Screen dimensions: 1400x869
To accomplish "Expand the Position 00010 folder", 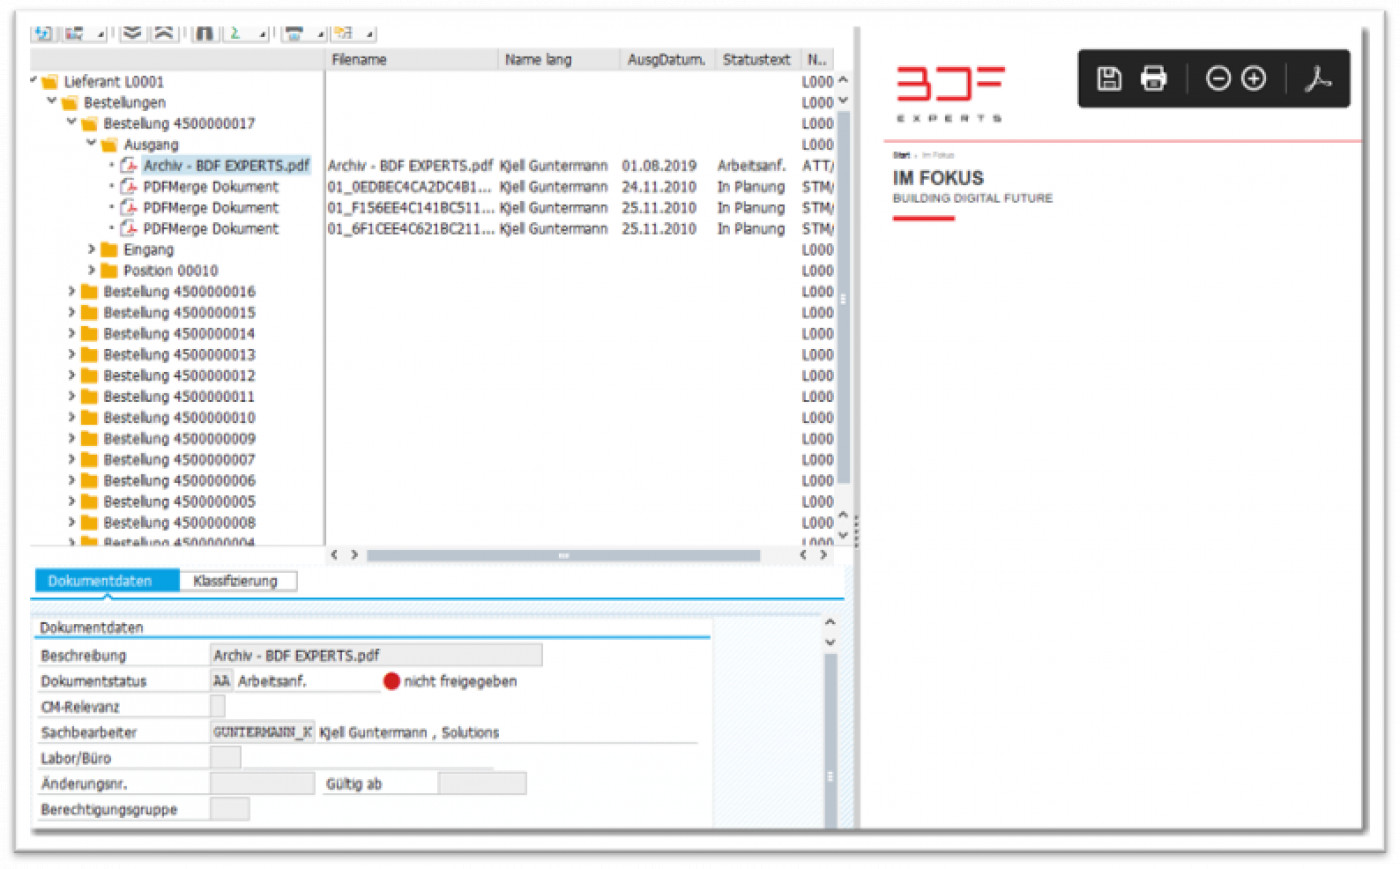I will [x=91, y=270].
